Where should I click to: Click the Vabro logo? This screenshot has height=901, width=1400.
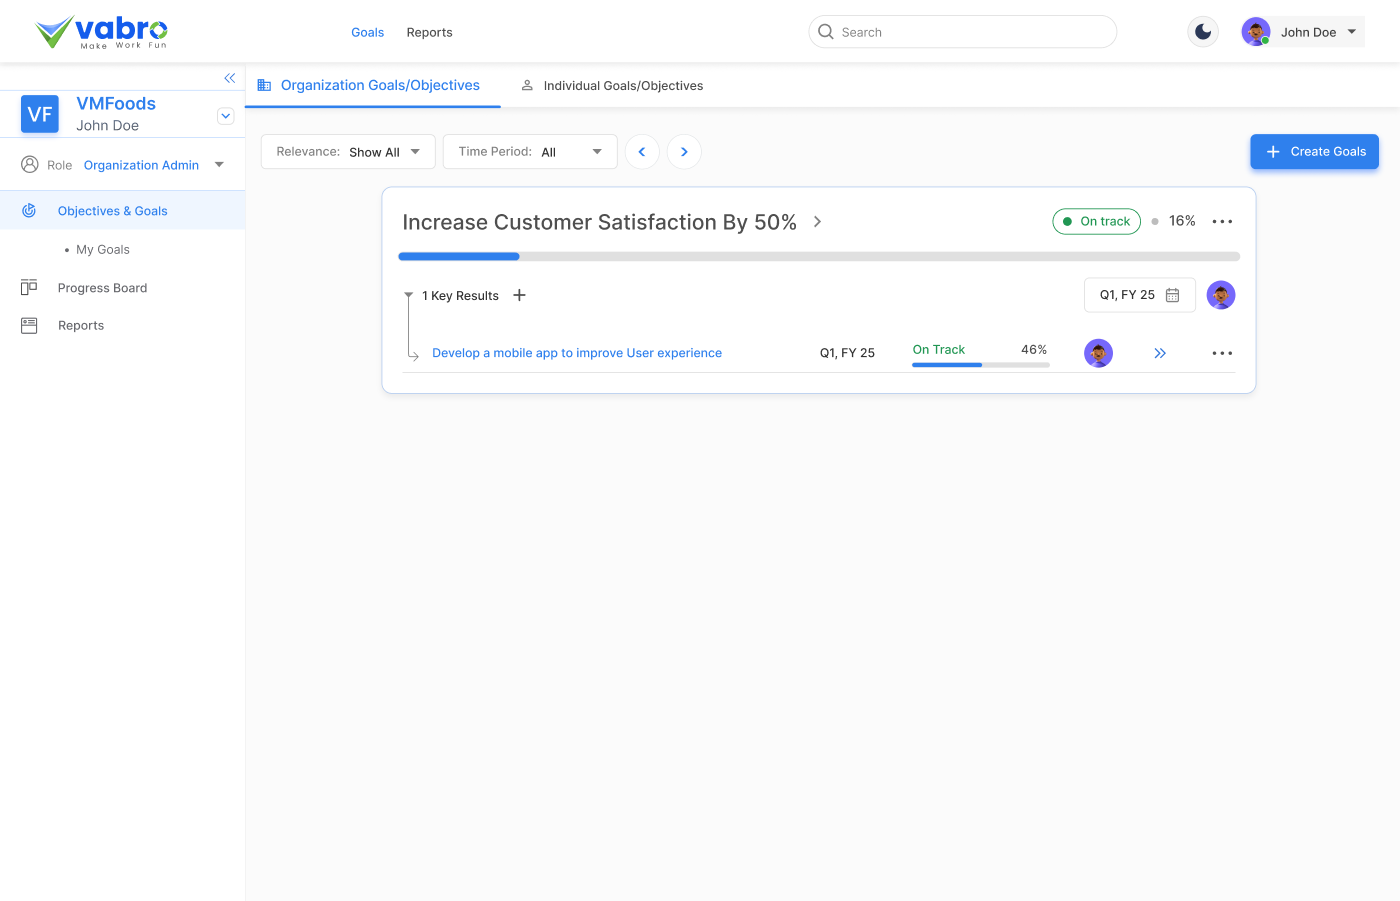tap(101, 32)
